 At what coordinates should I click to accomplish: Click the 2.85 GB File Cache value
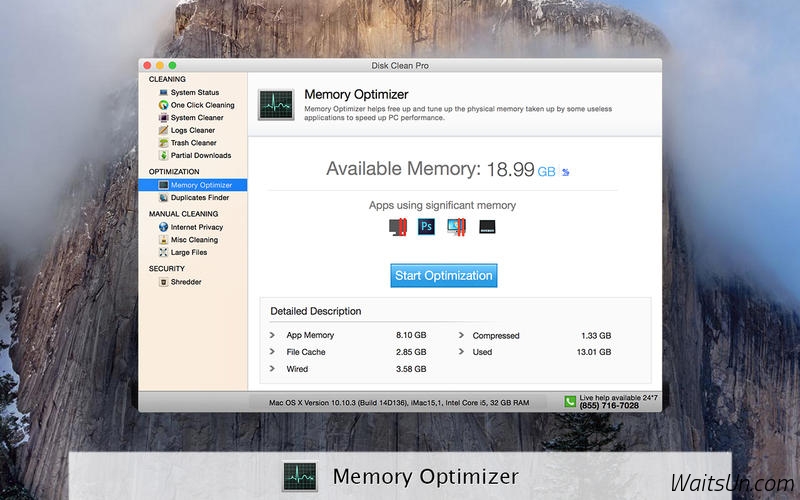[411, 352]
